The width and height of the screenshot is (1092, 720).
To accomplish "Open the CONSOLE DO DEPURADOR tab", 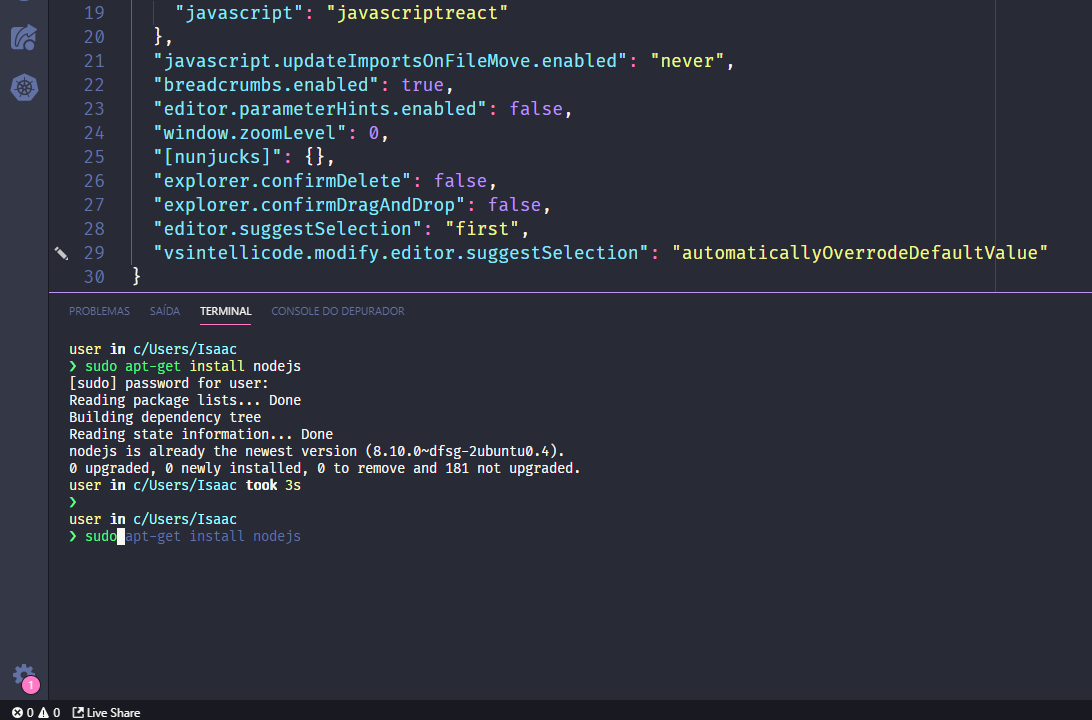I will coord(338,311).
